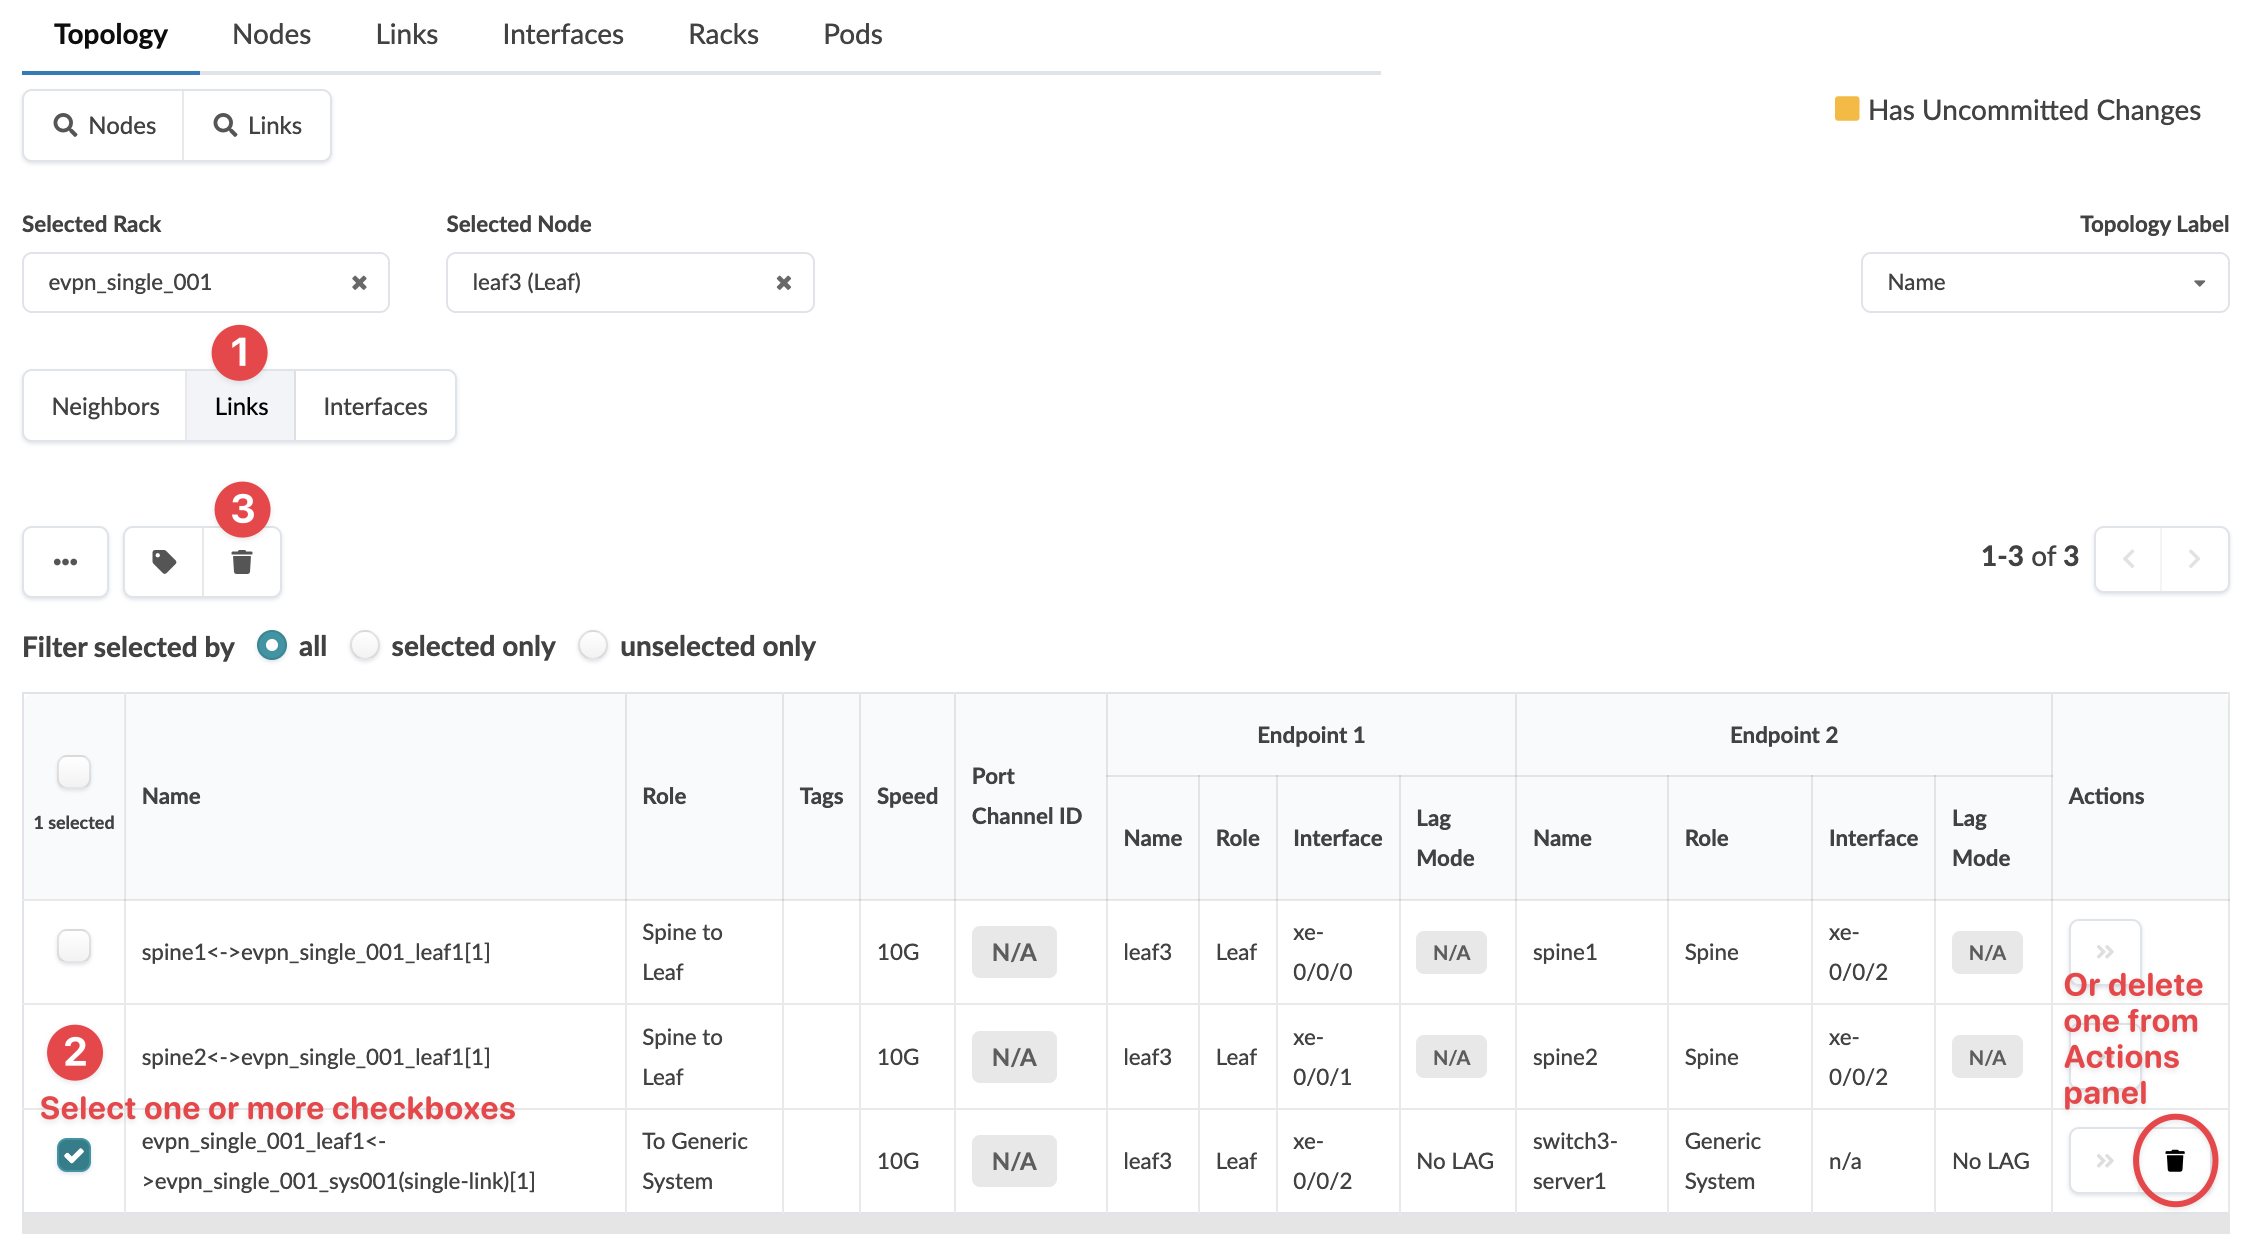Clear the Selected Node leaf3 field
This screenshot has width=2252, height=1248.
(784, 283)
